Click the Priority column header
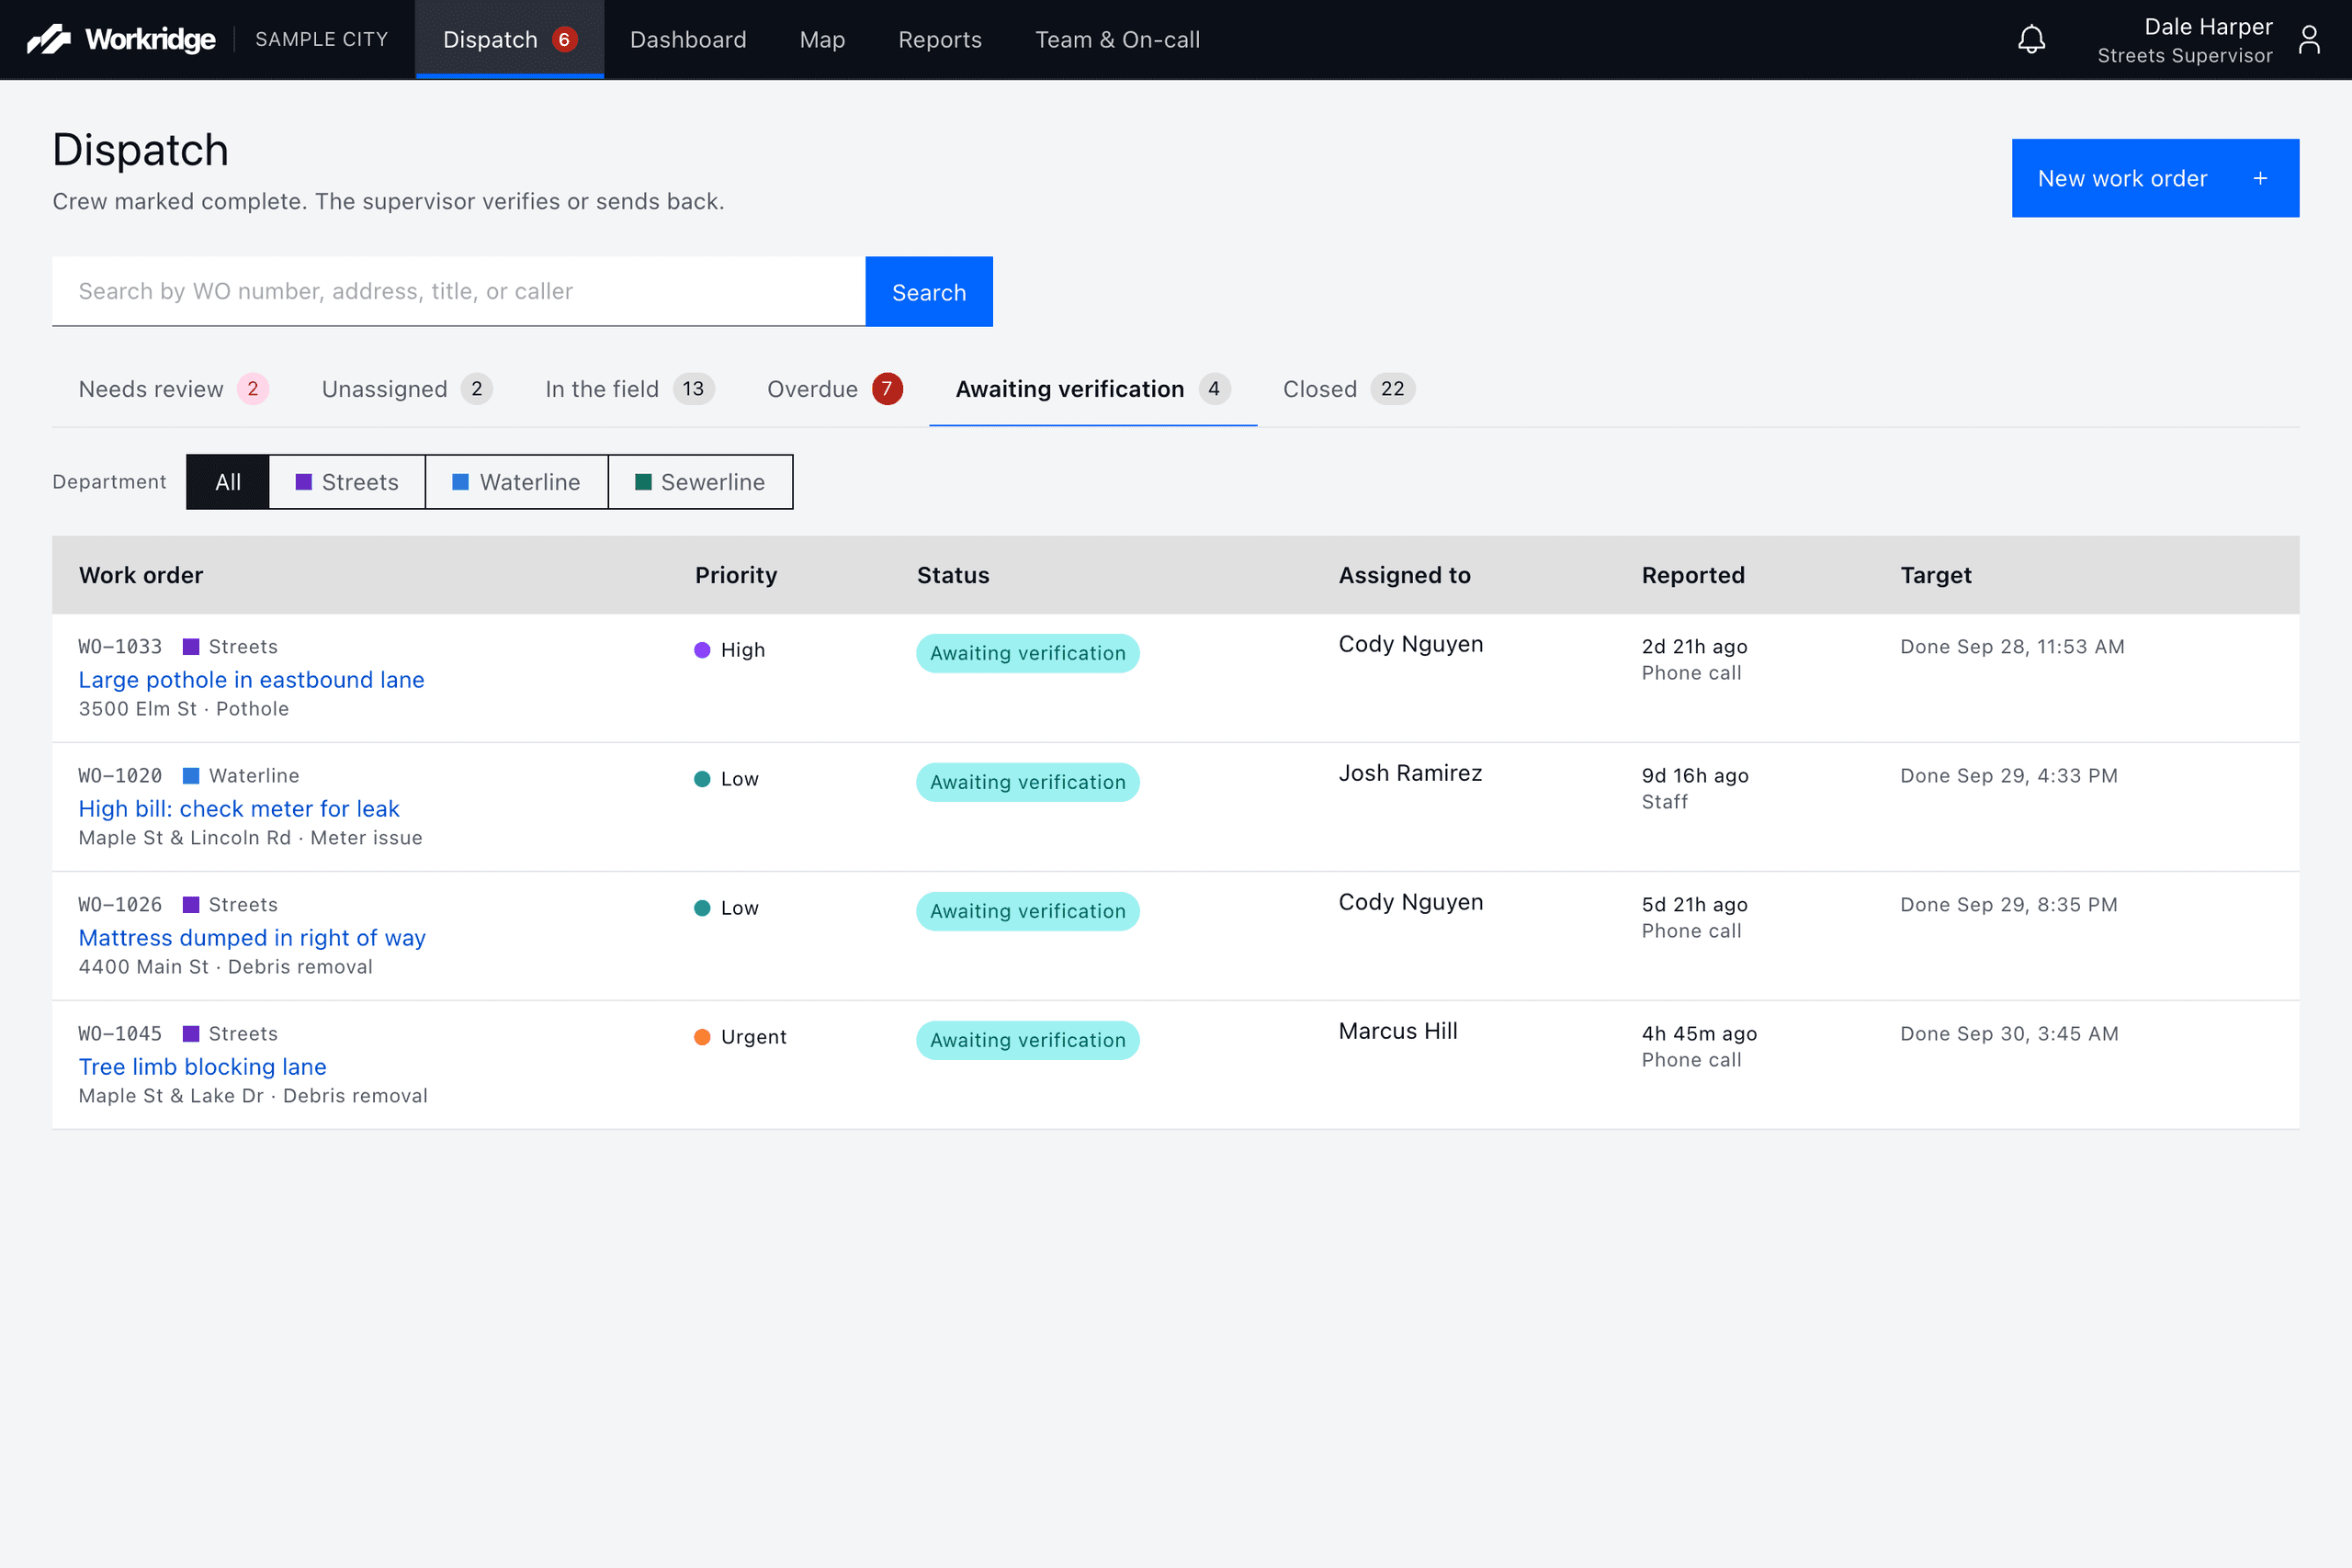 736,575
